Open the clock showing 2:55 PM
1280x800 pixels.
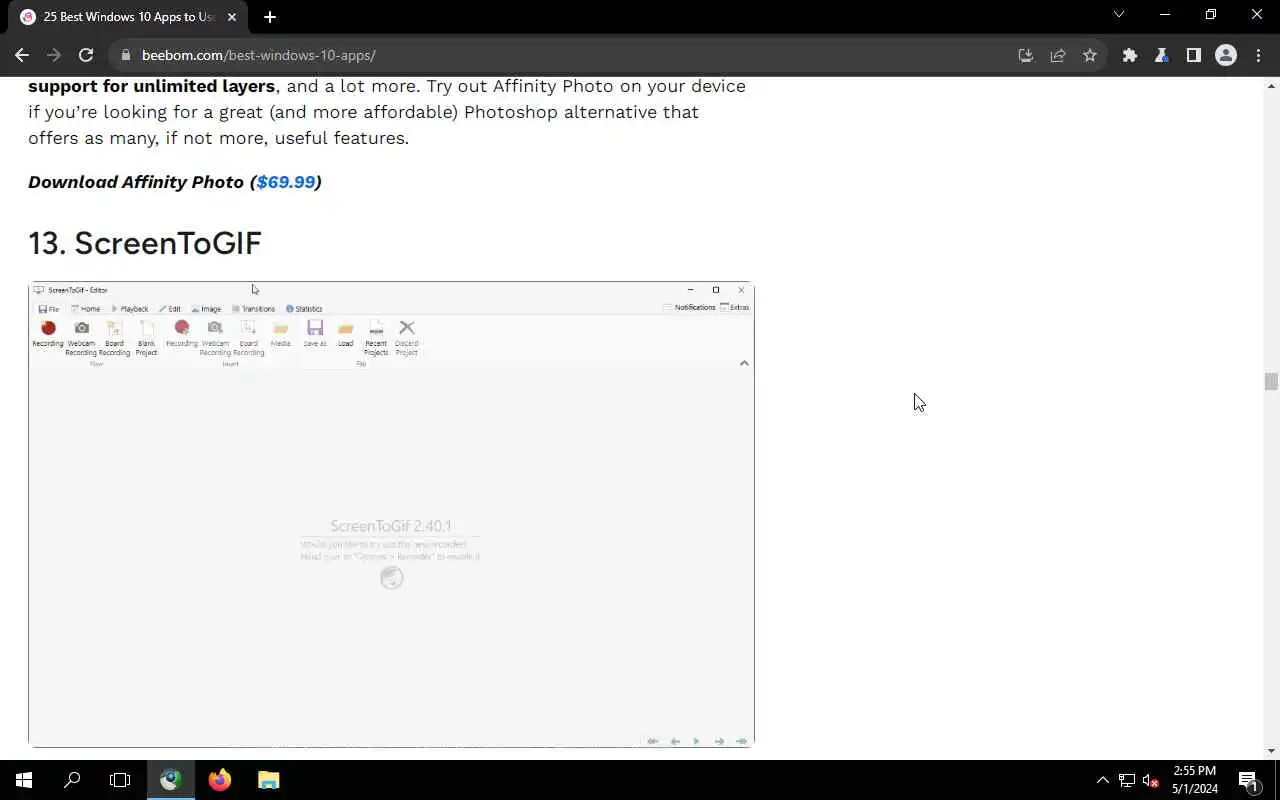[x=1195, y=780]
